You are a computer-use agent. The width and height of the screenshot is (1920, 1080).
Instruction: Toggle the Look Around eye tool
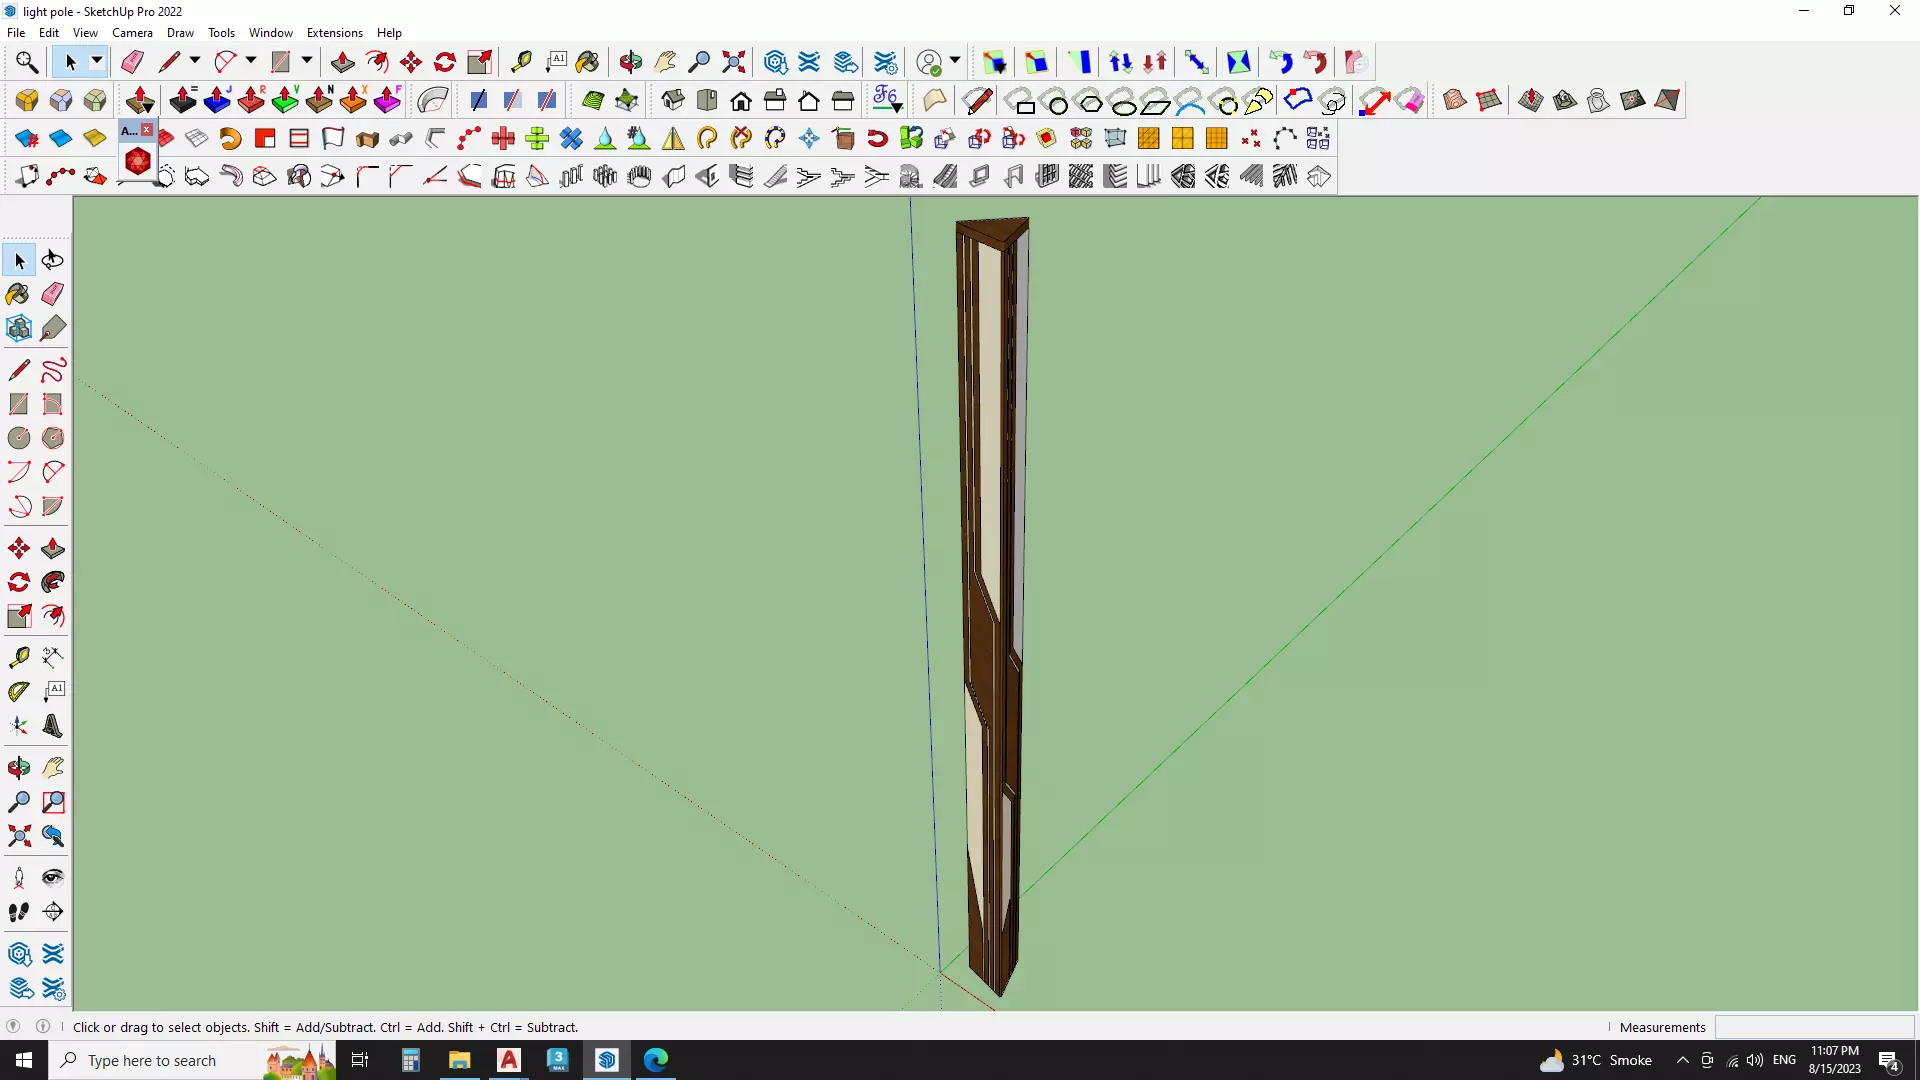(x=53, y=878)
